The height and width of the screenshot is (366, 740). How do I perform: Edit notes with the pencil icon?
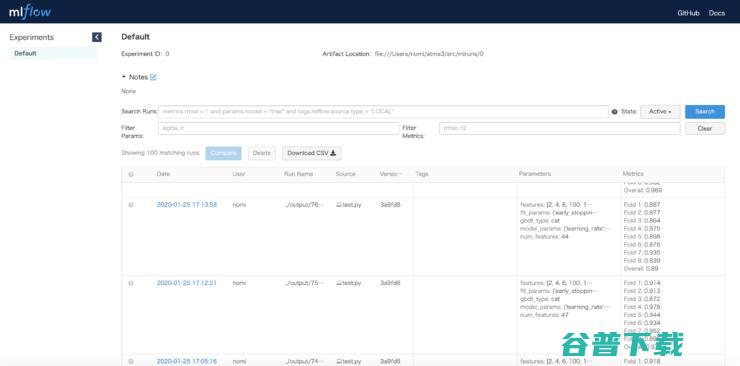(153, 77)
